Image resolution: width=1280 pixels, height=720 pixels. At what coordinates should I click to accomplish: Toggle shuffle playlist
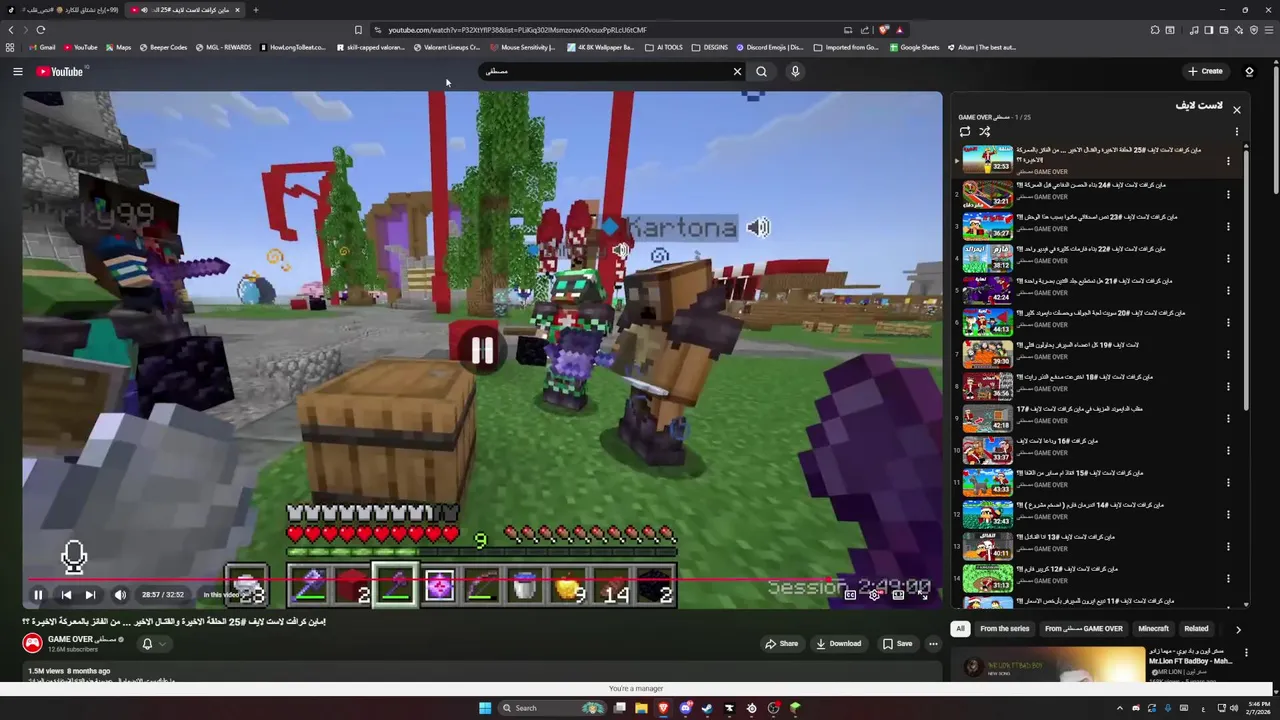pyautogui.click(x=985, y=132)
